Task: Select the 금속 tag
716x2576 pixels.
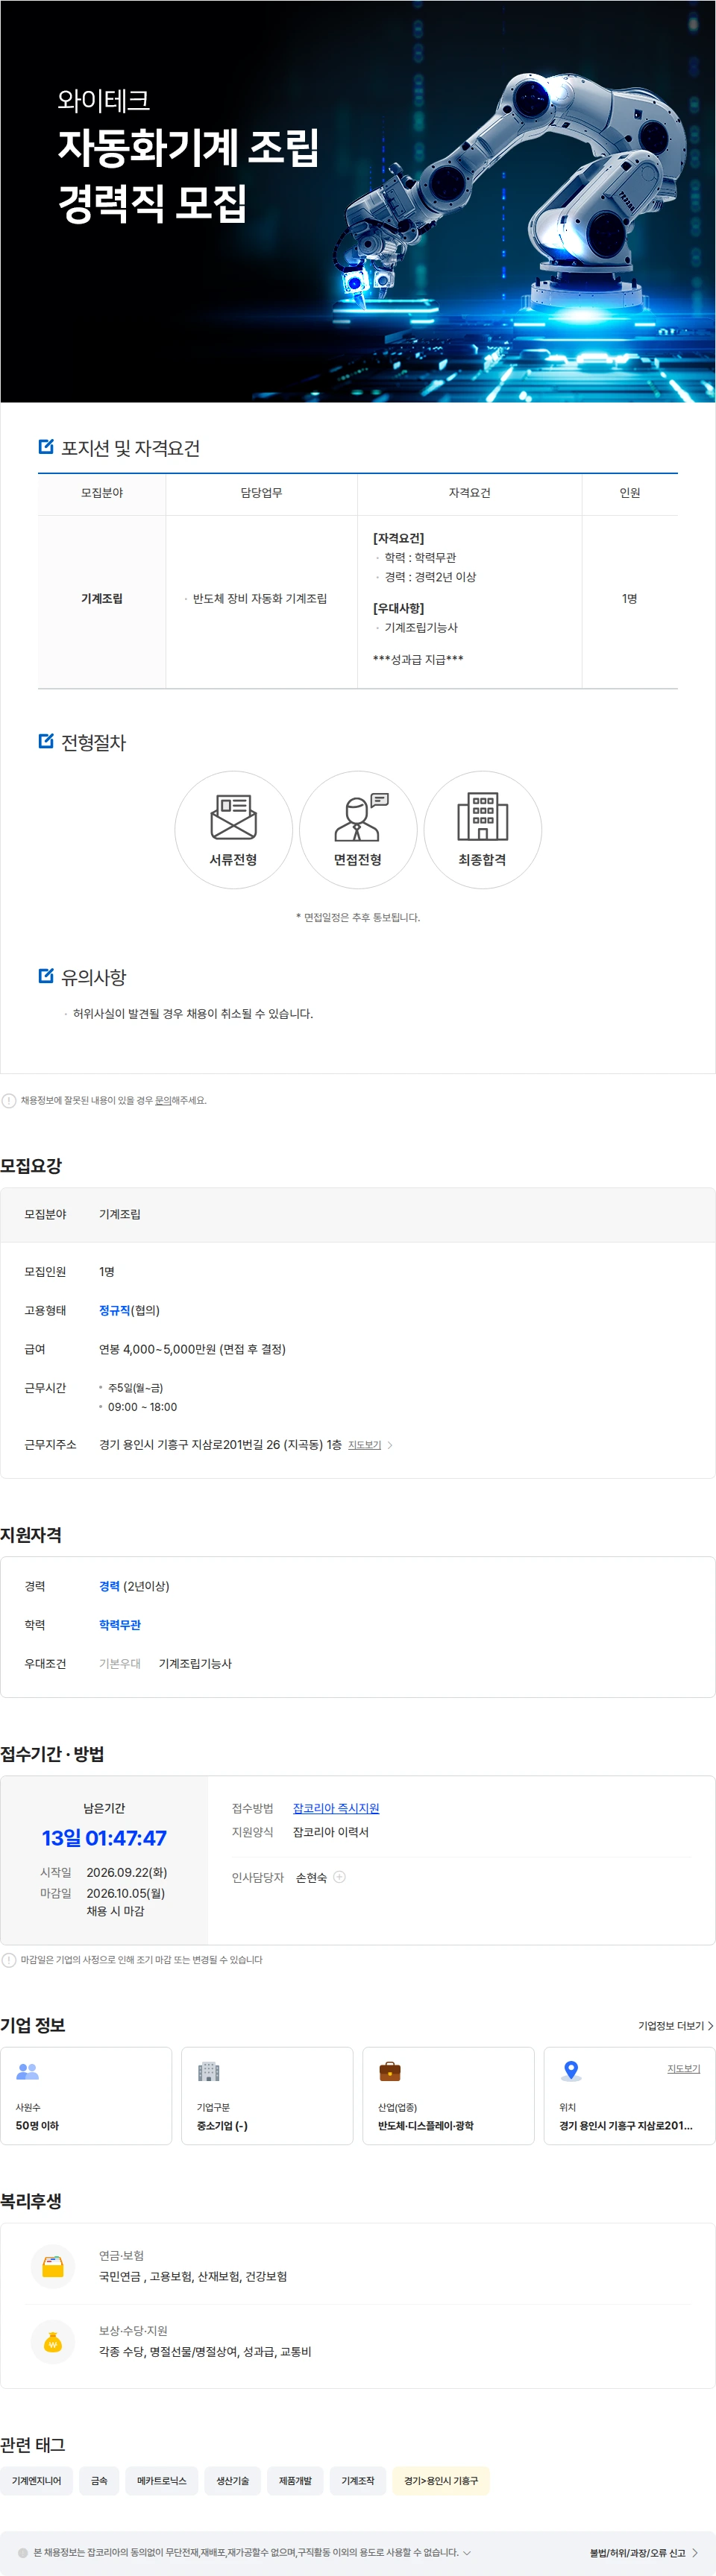Action: [x=99, y=2480]
